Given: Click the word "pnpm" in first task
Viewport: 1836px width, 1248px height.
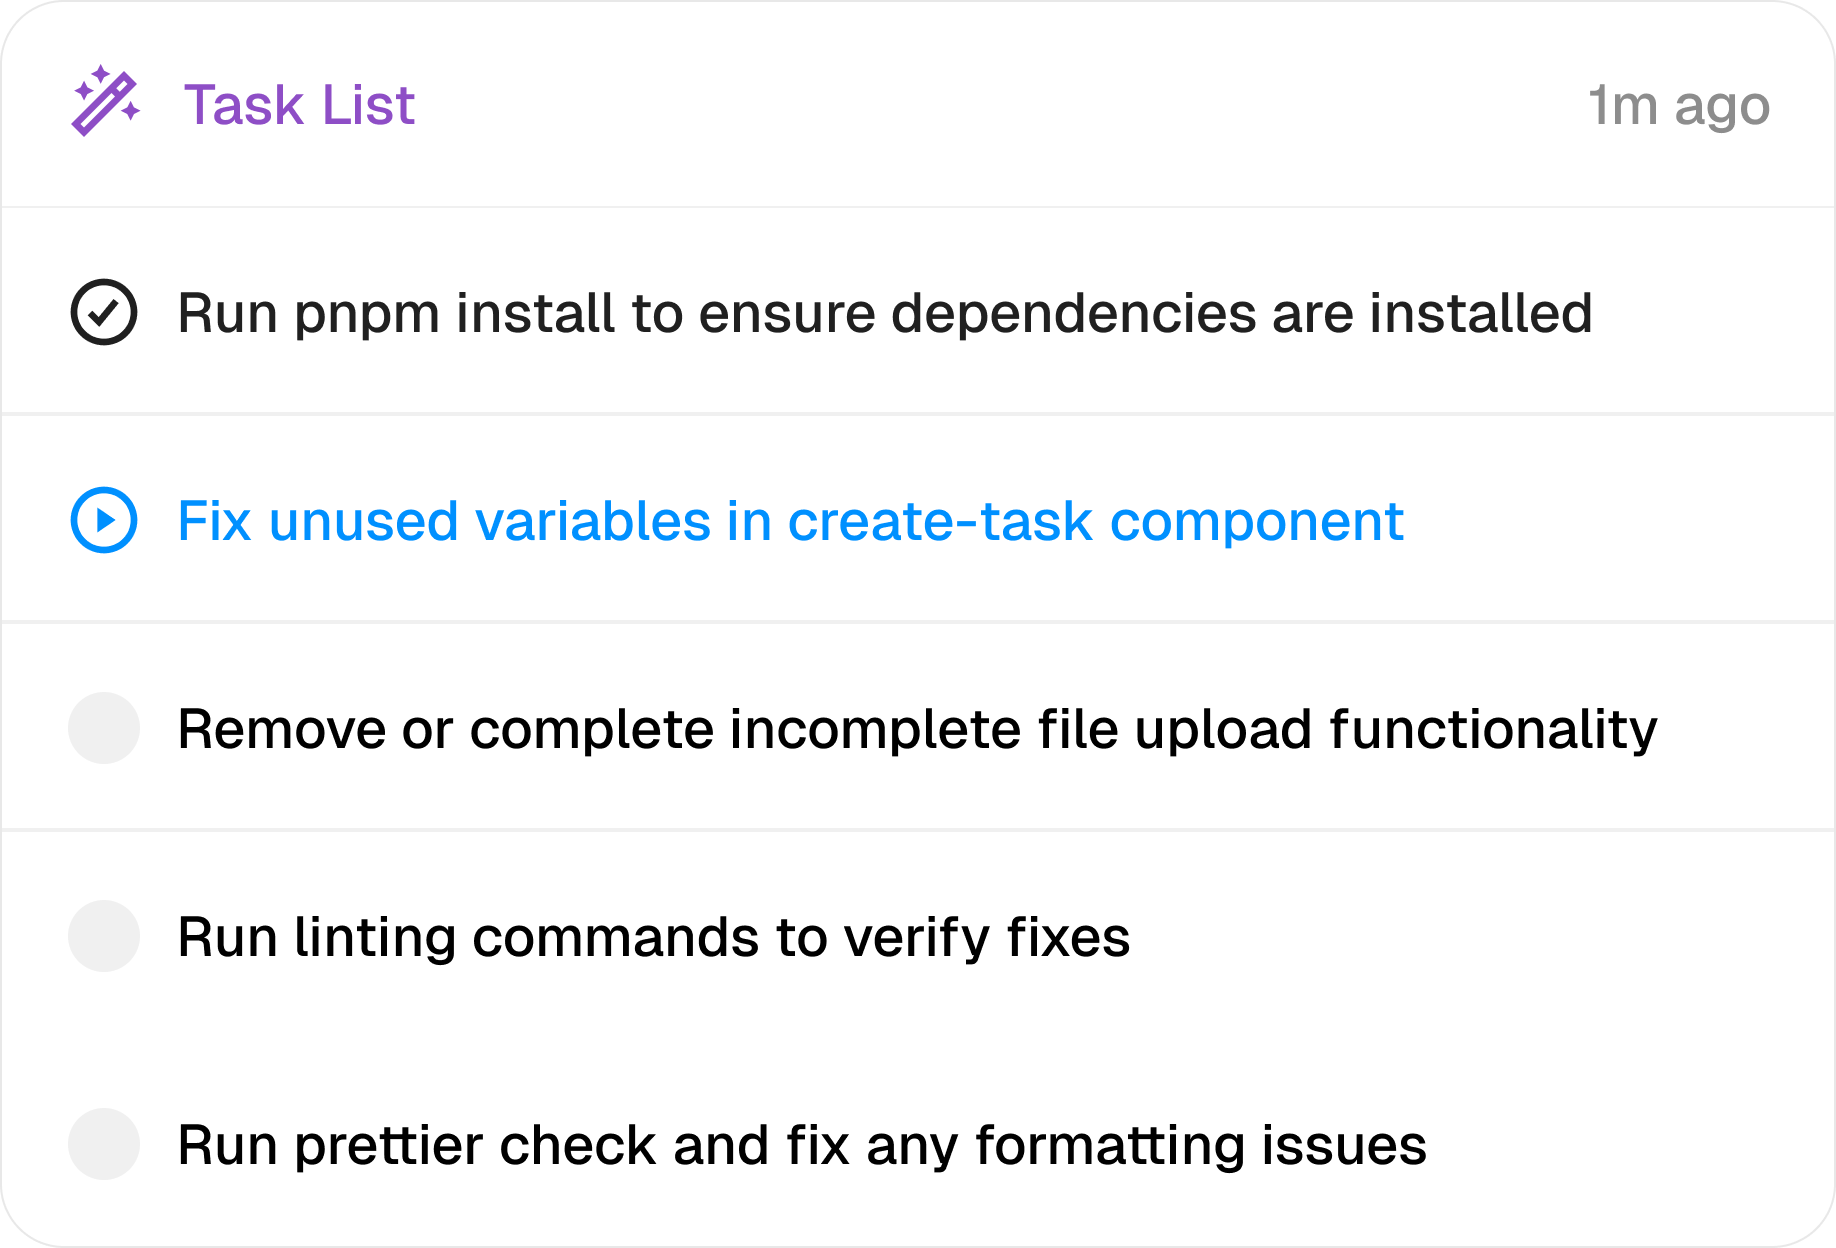Looking at the screenshot, I should point(366,313).
